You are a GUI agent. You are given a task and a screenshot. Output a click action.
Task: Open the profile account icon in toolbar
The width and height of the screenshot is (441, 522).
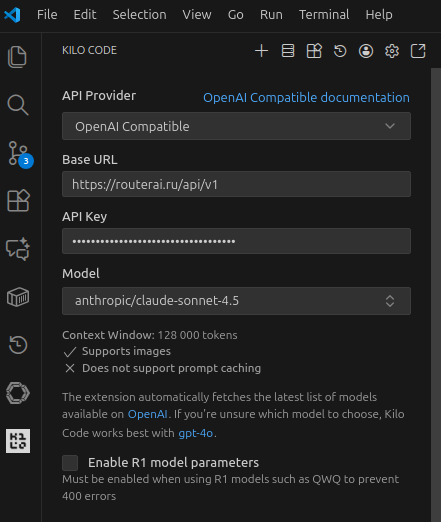coord(366,51)
